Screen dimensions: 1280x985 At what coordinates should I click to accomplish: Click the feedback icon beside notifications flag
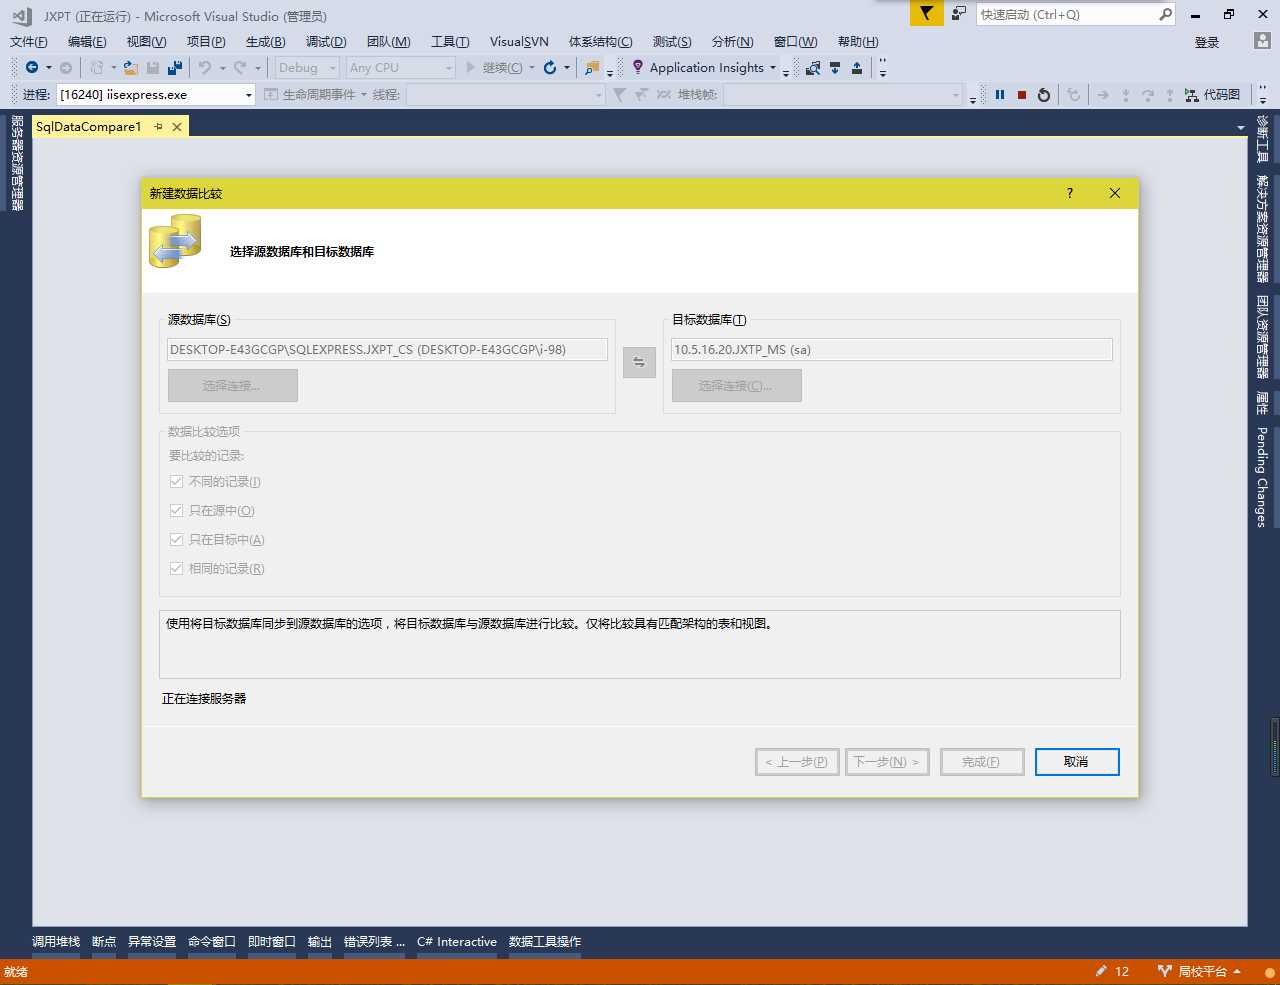[959, 13]
